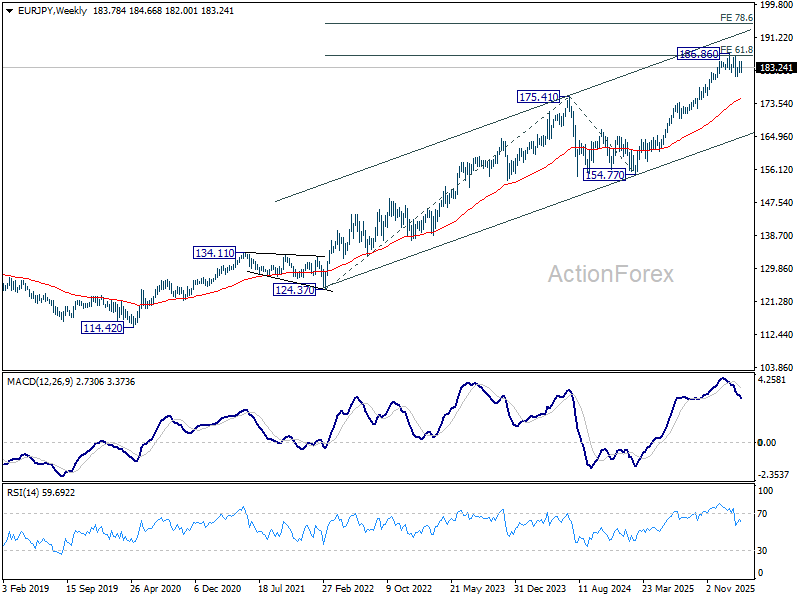800x600 pixels.
Task: Click the ActionForex watermark
Action: click(x=611, y=274)
